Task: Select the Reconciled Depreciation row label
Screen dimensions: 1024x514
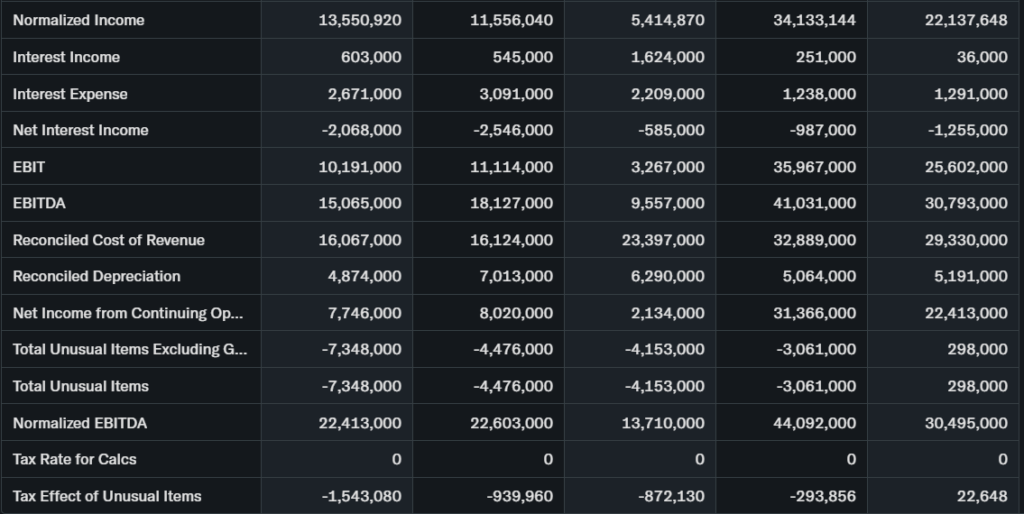Action: 96,276
